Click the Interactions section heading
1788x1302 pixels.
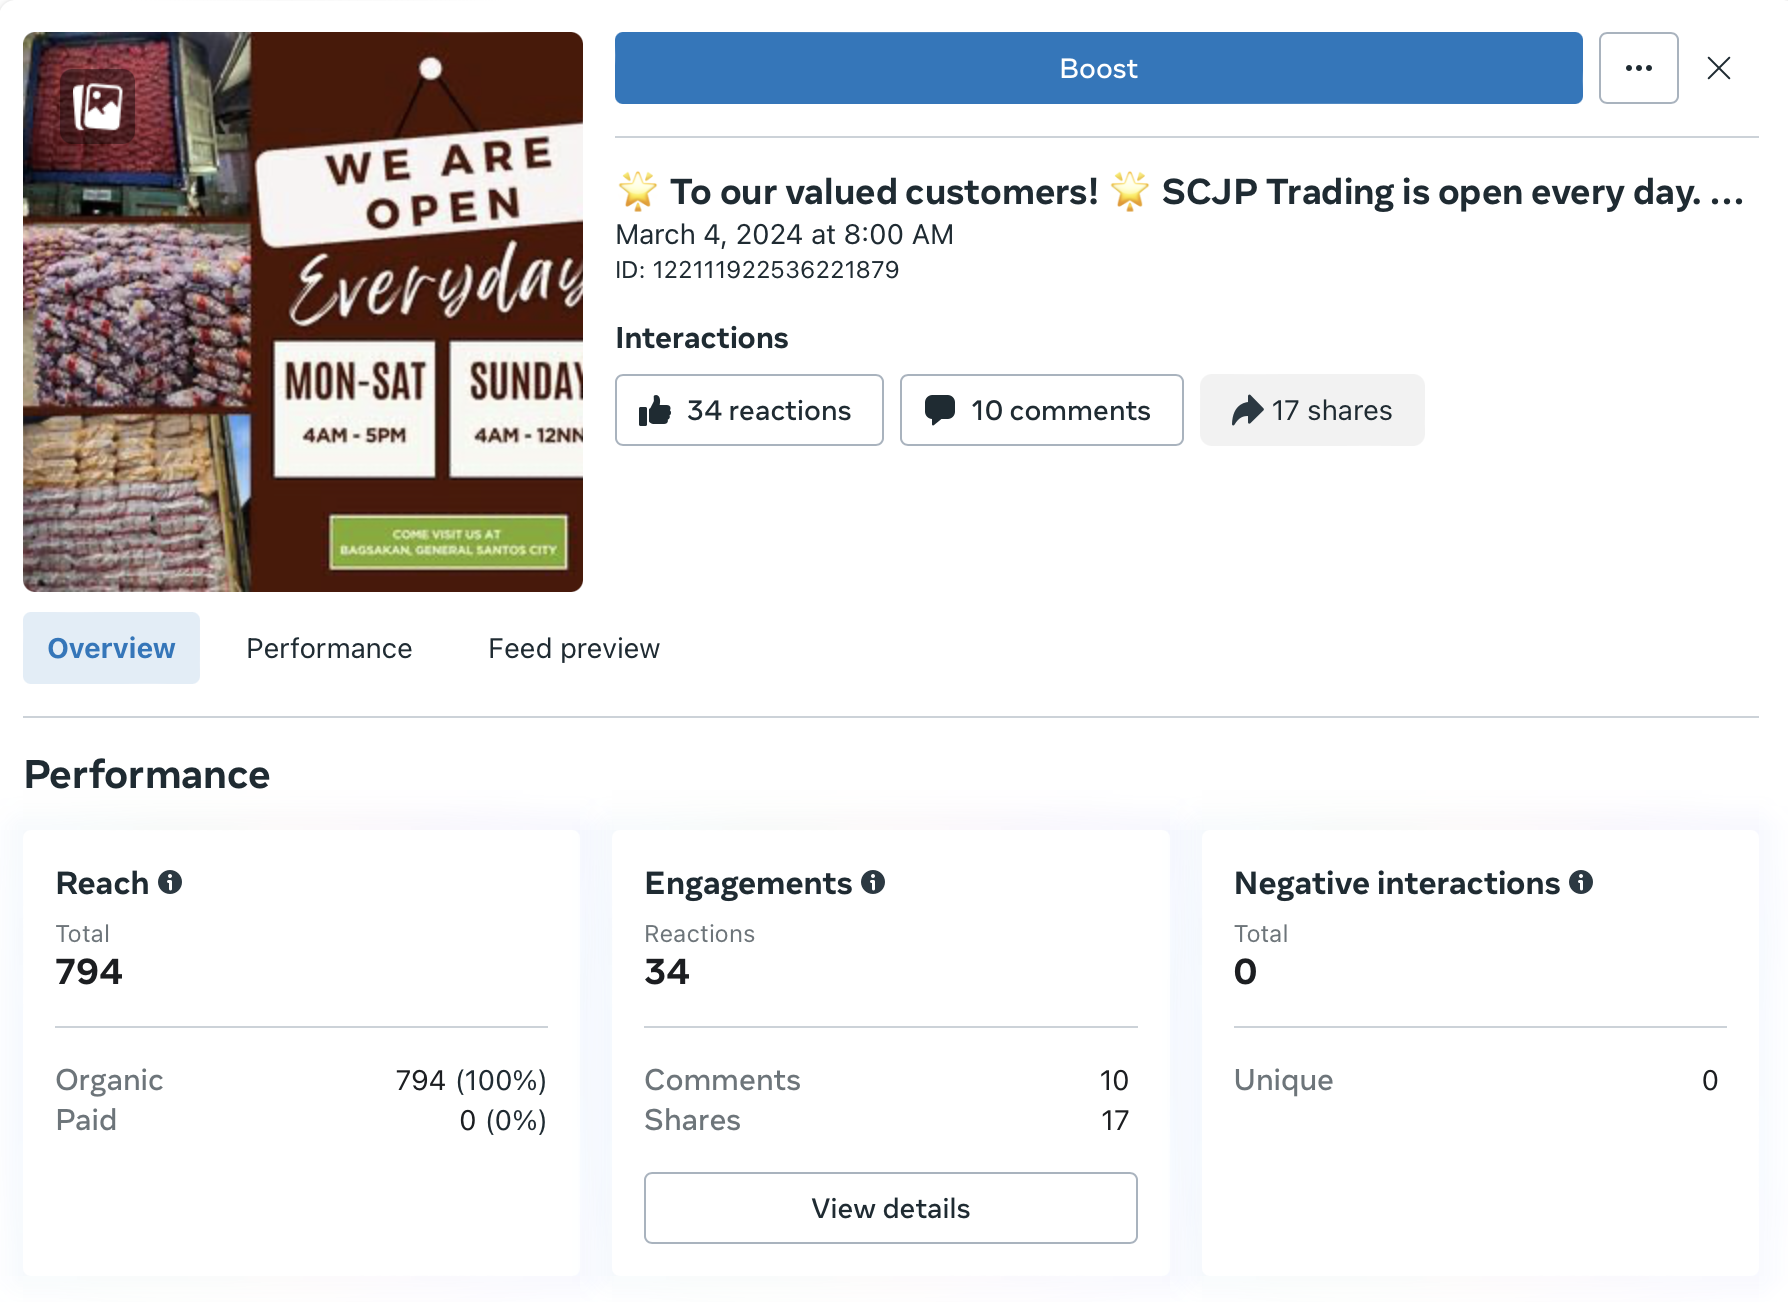[x=702, y=338]
